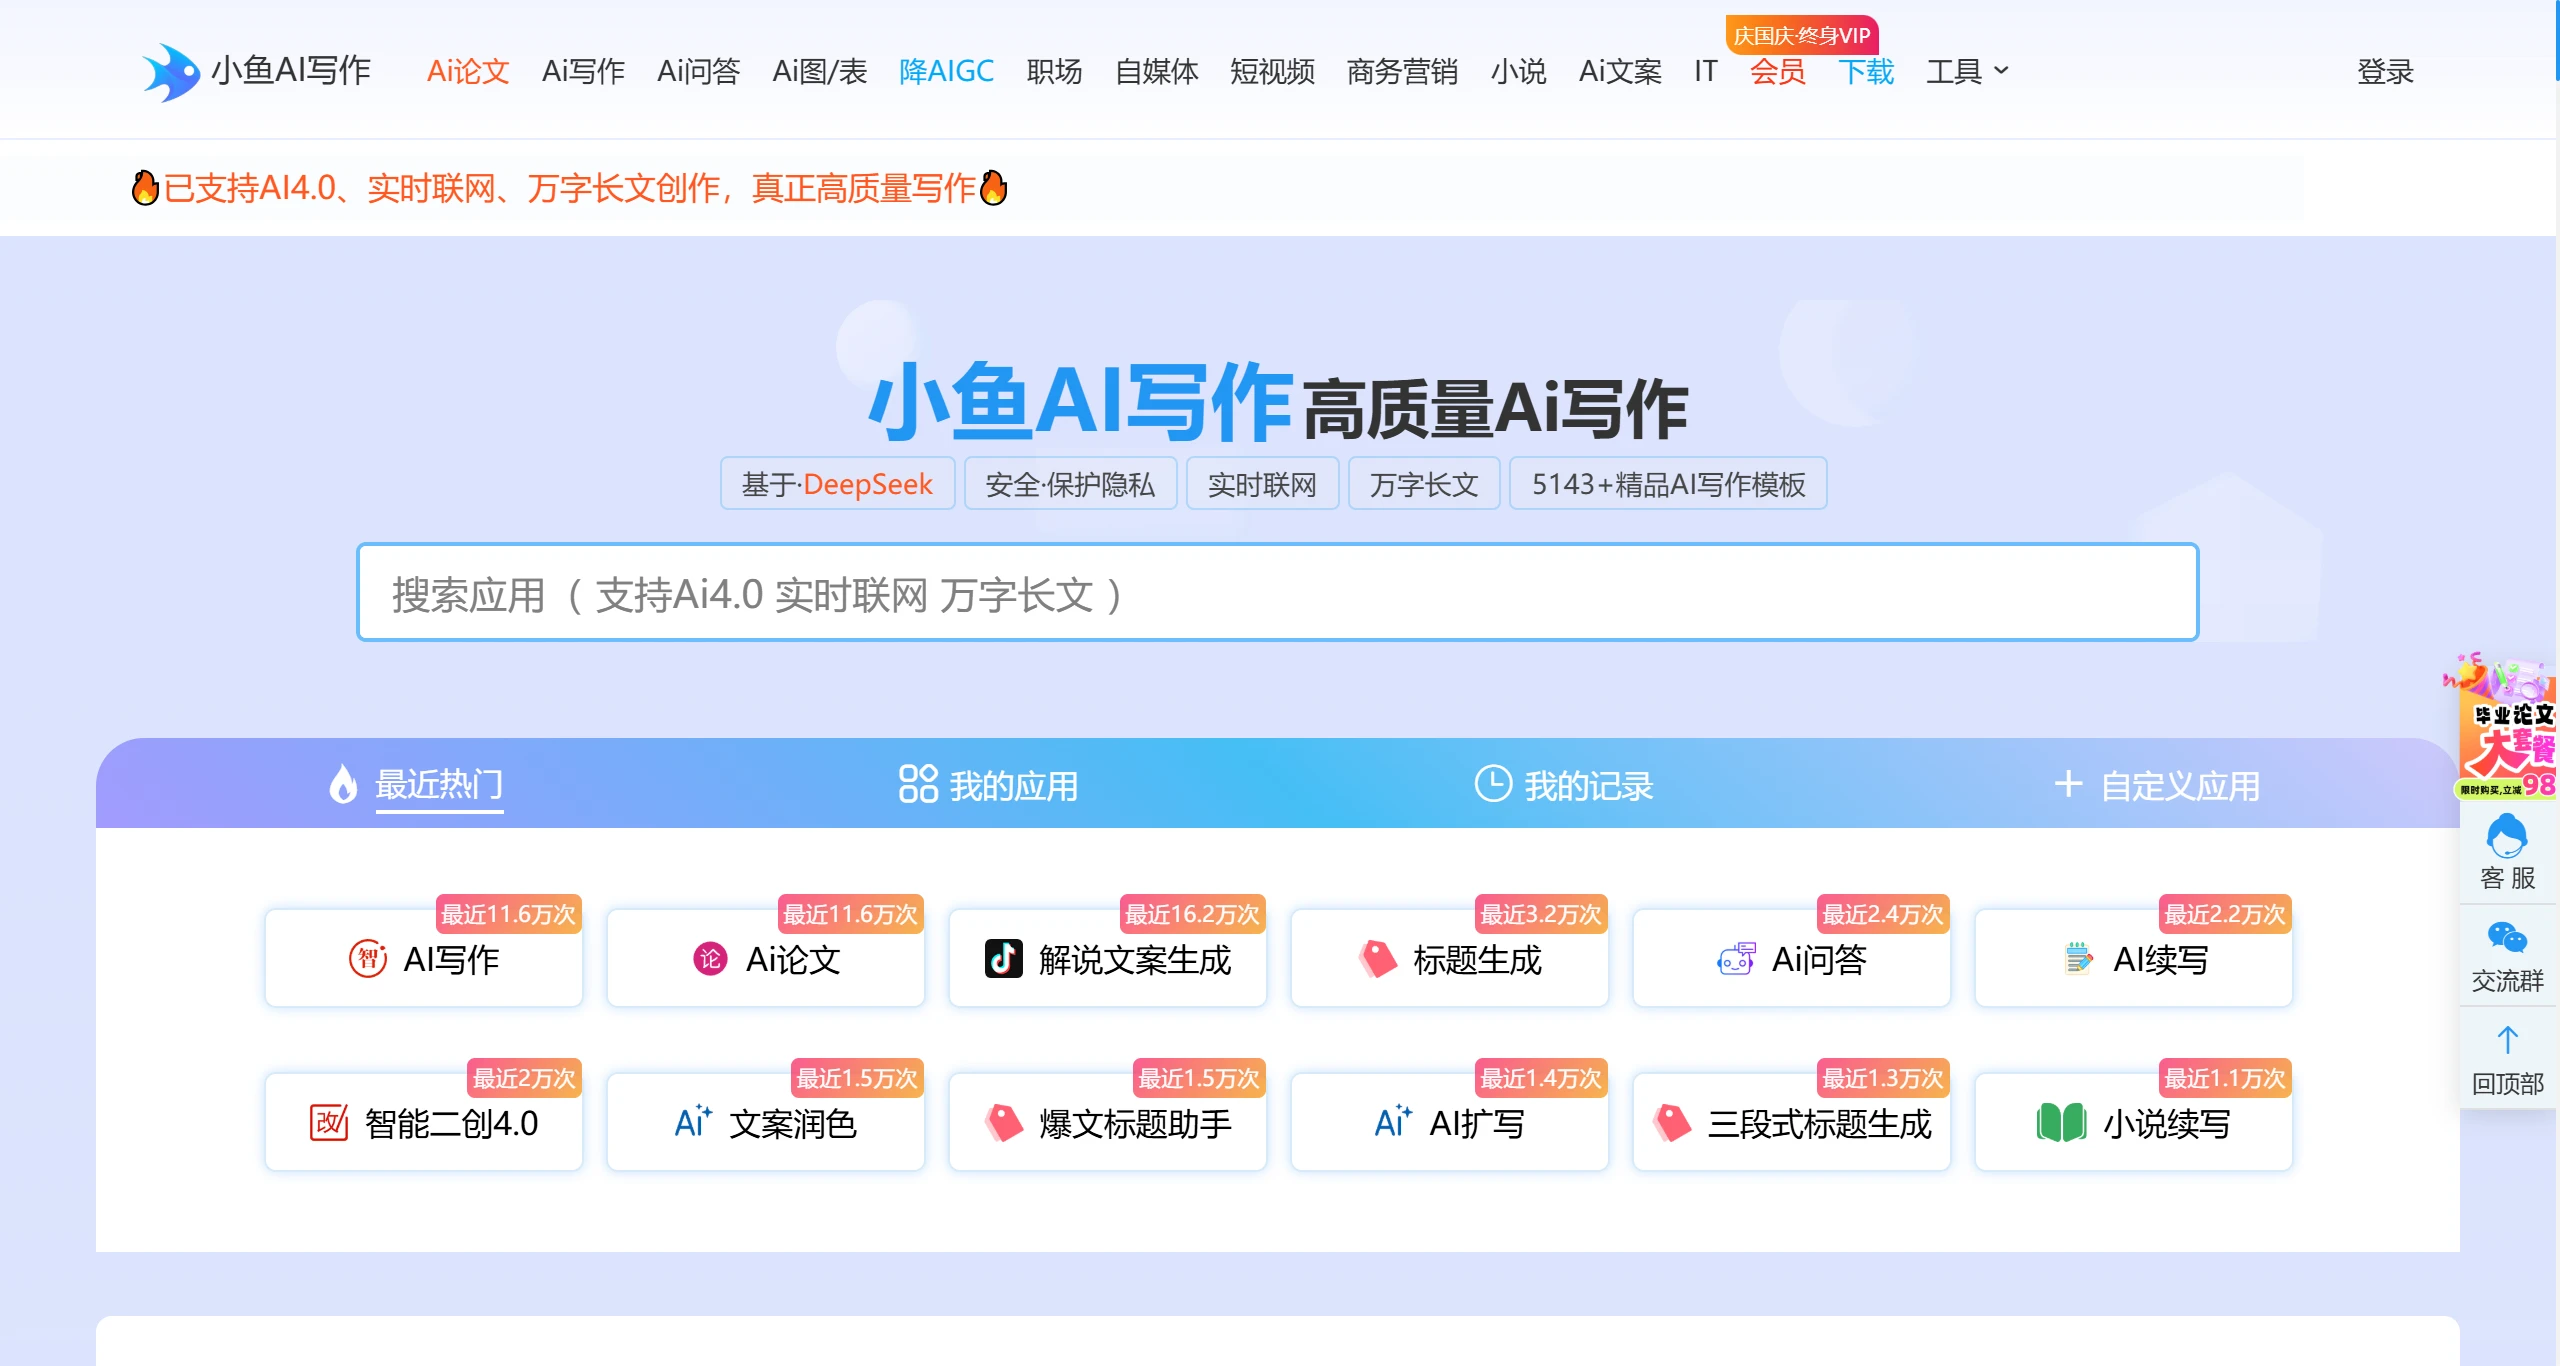Select the Ai论文 application icon
The height and width of the screenshot is (1366, 2560).
(711, 959)
